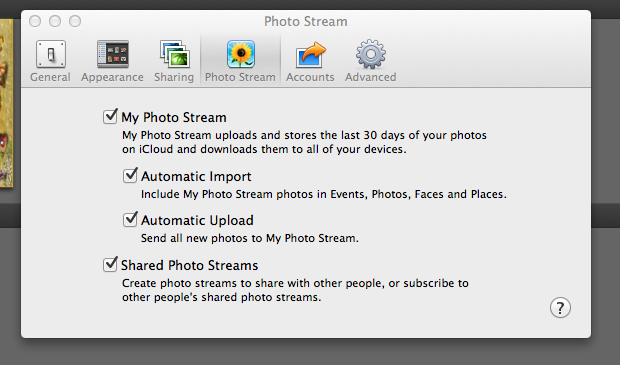The height and width of the screenshot is (365, 620).
Task: Minimize the Photo Stream preferences window
Action: point(55,21)
